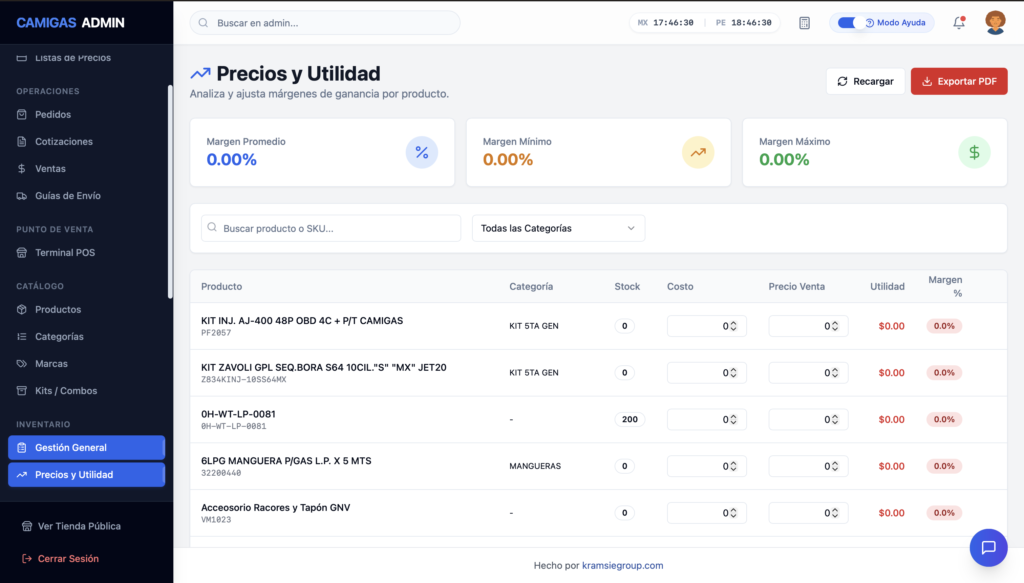
Task: Click Precio Venta stepper for 0H-WT-LP-0081
Action: [835, 420]
